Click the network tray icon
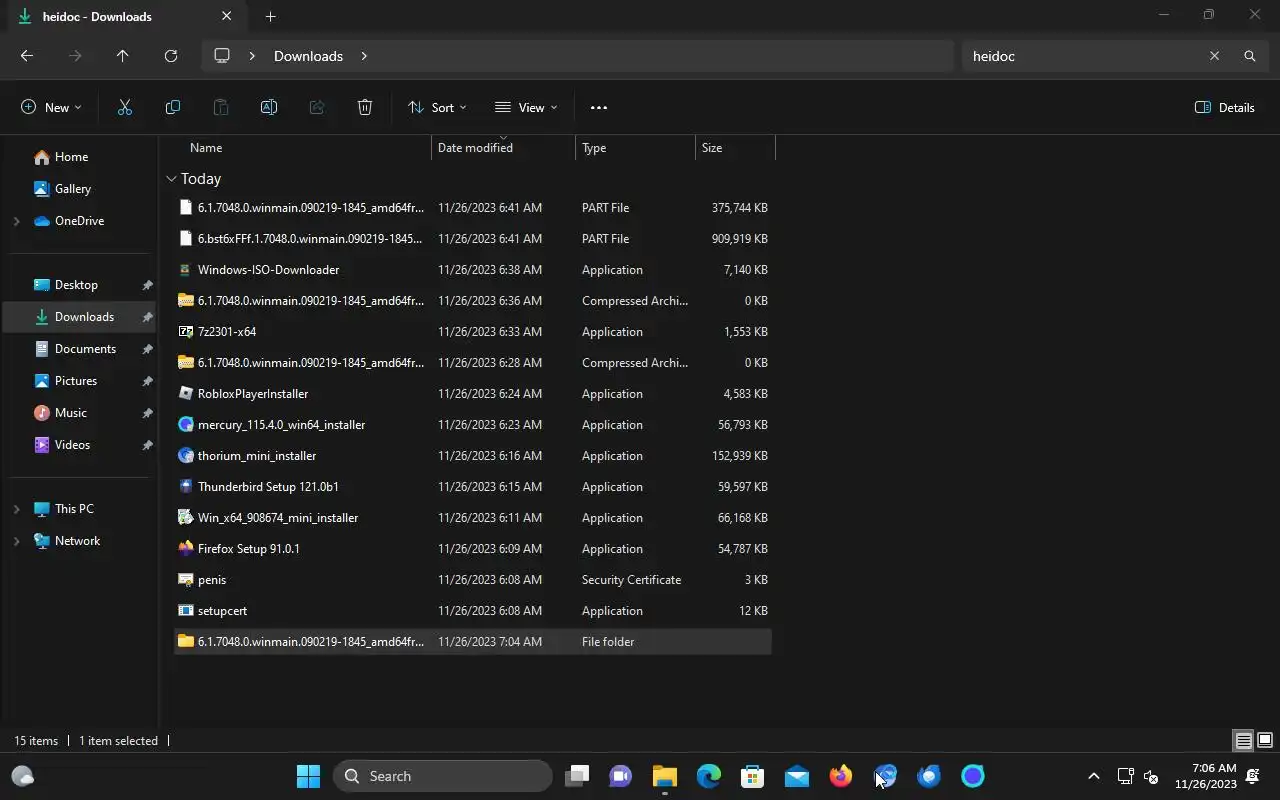The image size is (1280, 800). coord(1125,776)
